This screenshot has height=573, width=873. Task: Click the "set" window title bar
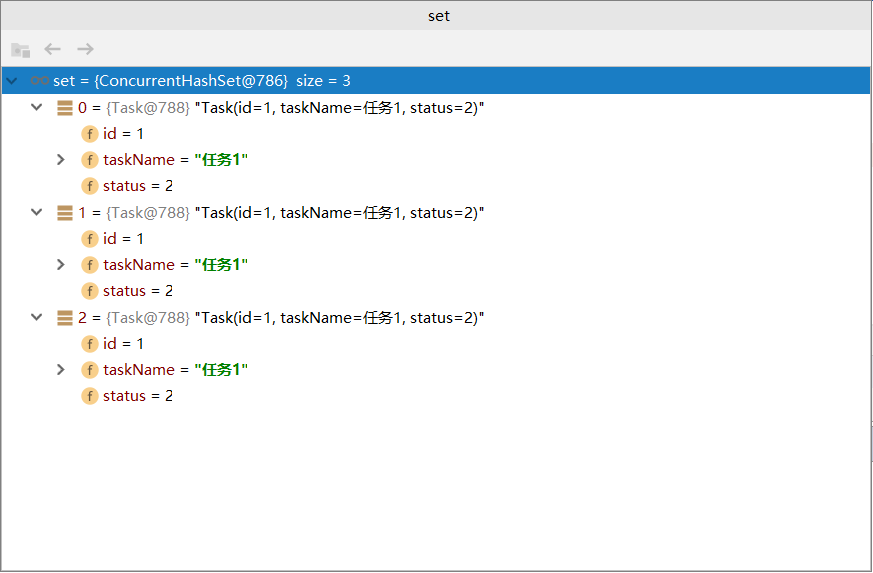point(438,15)
